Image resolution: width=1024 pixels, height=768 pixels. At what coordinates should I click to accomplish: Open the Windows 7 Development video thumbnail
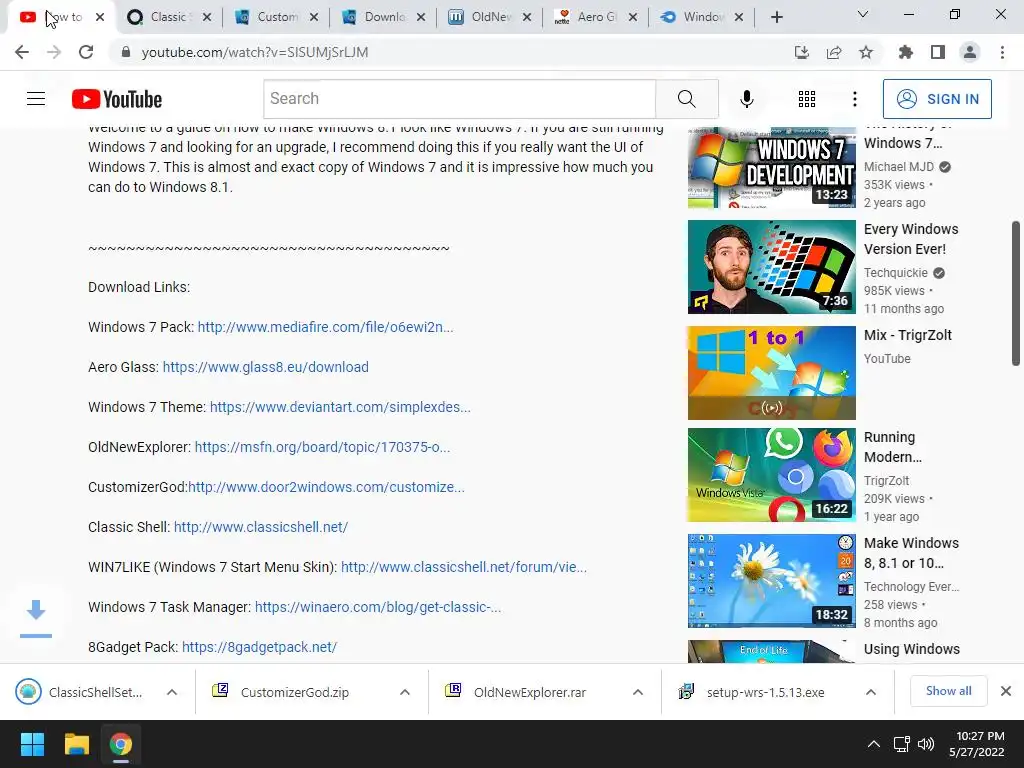(771, 167)
